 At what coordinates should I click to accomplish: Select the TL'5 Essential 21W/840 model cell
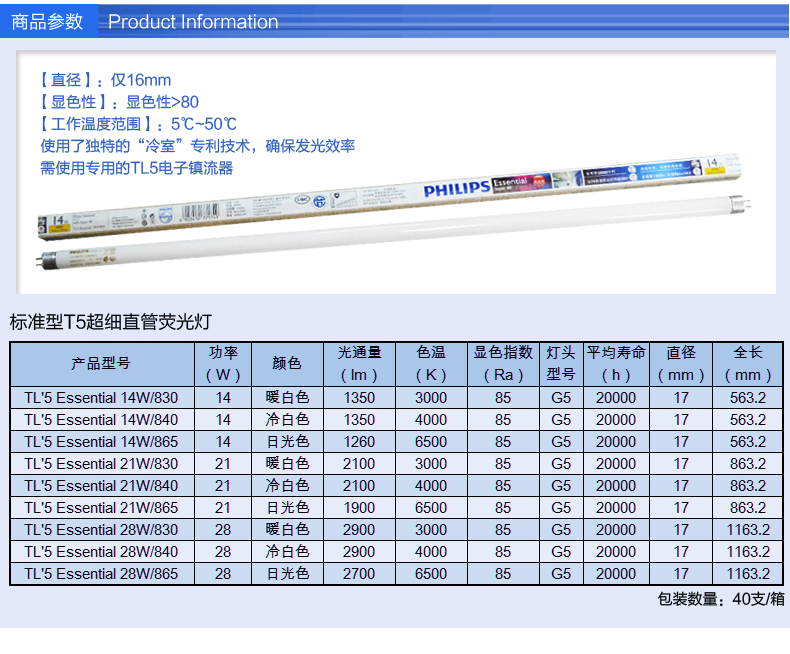click(x=101, y=486)
